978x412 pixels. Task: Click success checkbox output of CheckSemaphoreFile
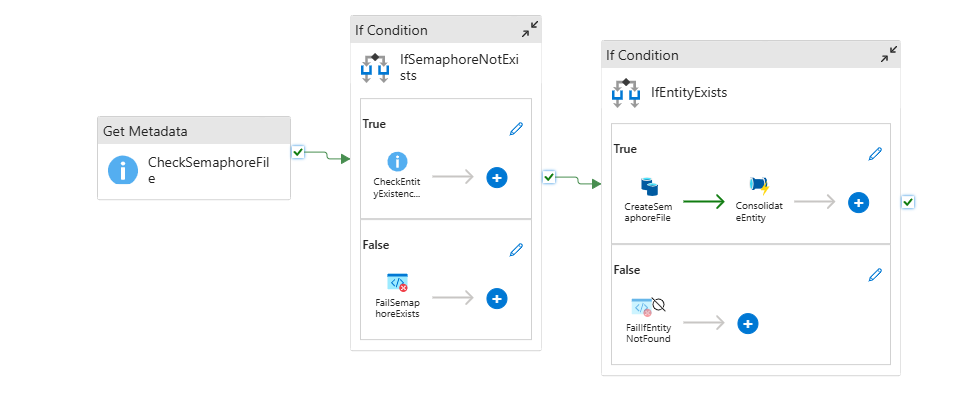(x=298, y=152)
